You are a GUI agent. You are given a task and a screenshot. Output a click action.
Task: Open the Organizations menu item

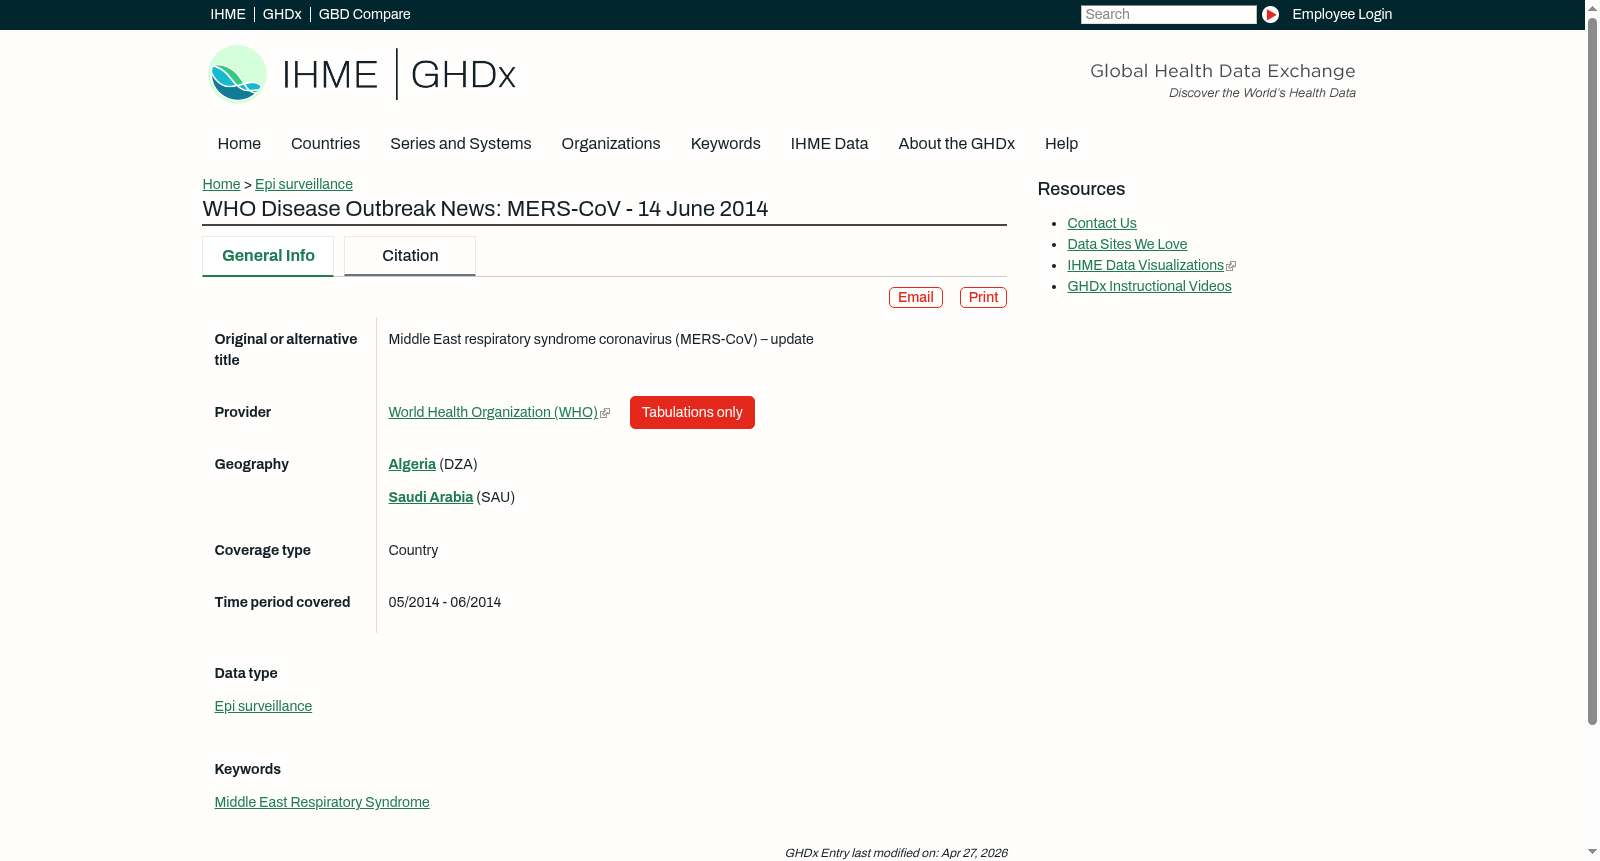pyautogui.click(x=611, y=144)
